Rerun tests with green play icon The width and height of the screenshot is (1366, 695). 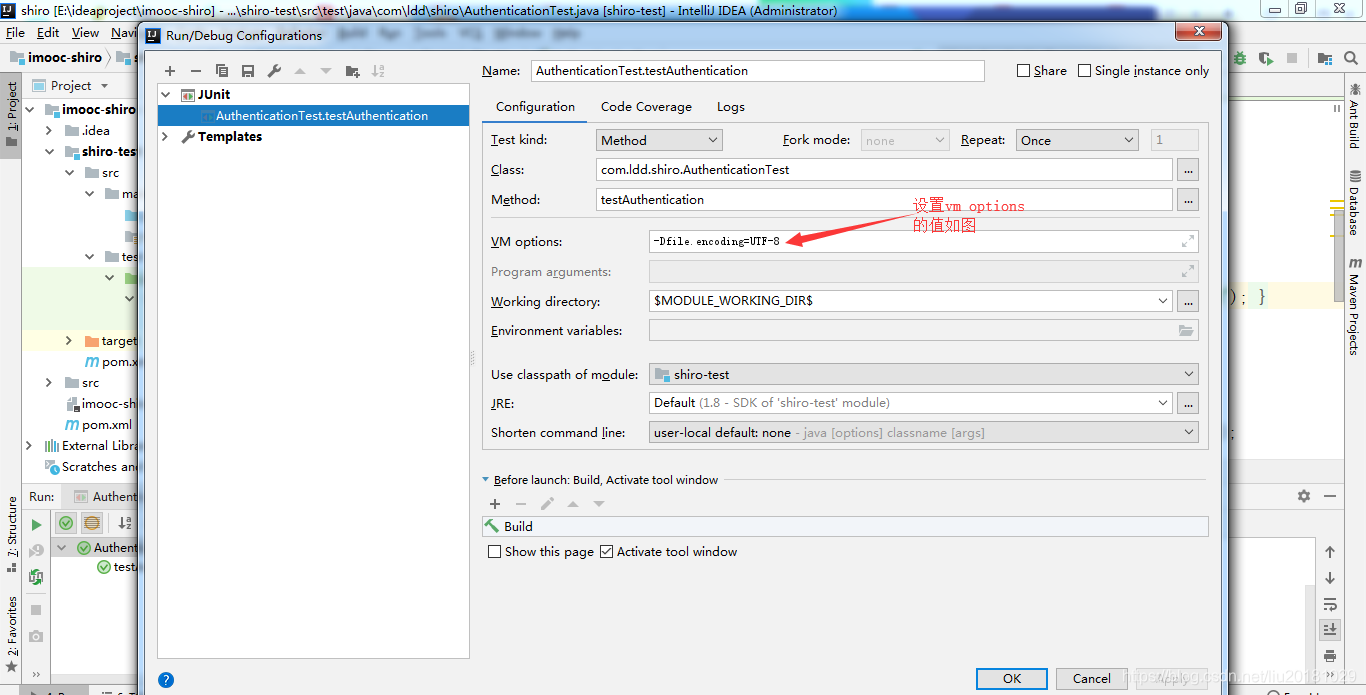(x=36, y=524)
